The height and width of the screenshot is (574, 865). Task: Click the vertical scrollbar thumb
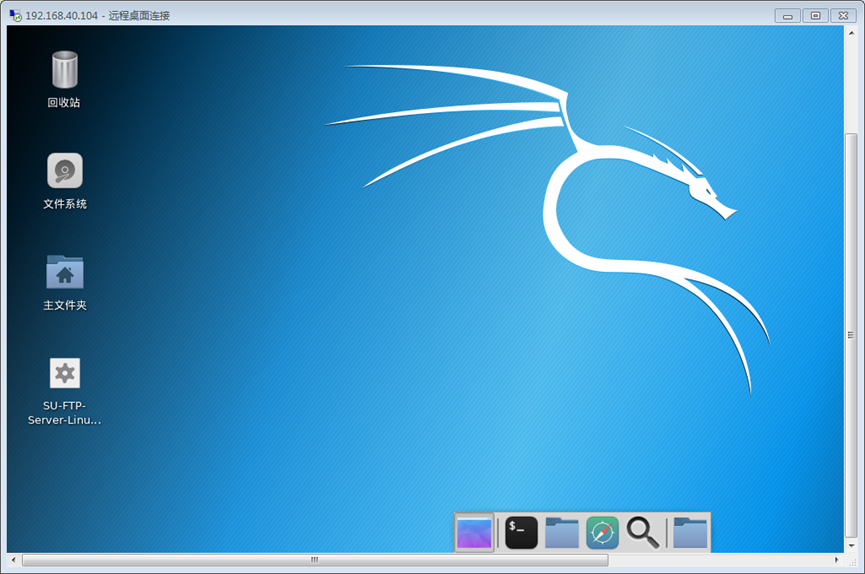pyautogui.click(x=851, y=334)
